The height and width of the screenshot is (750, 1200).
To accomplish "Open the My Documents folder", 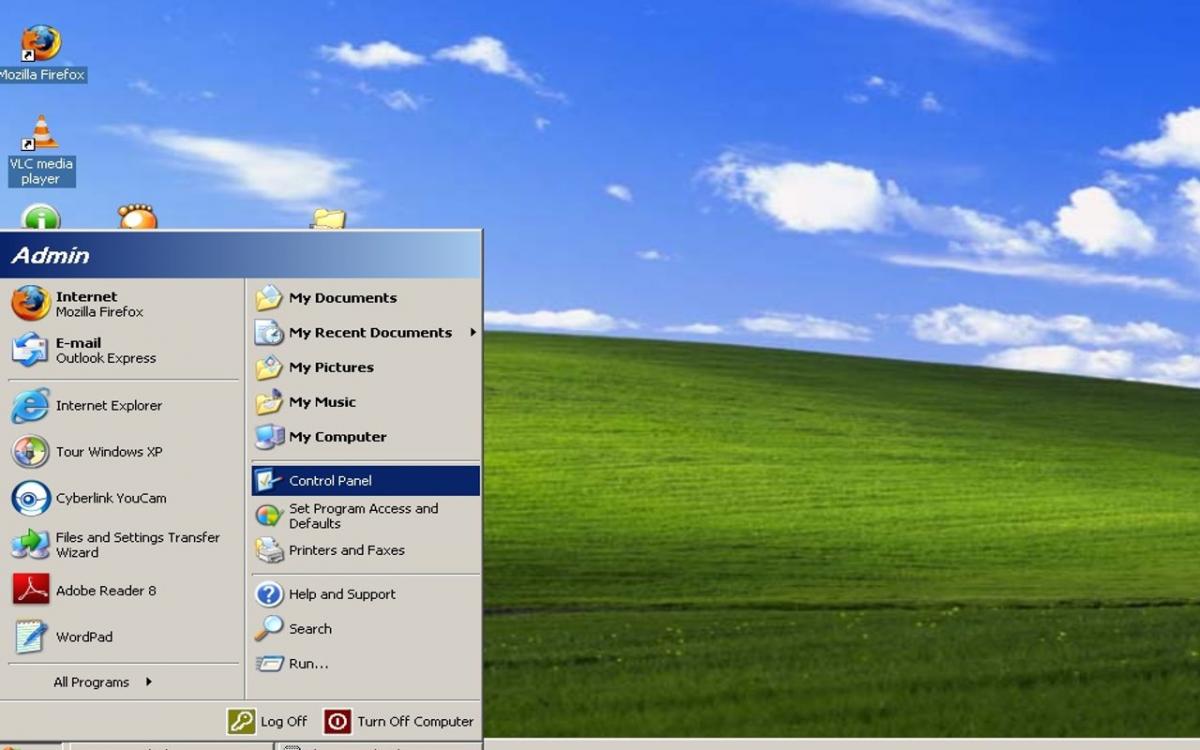I will pos(366,298).
